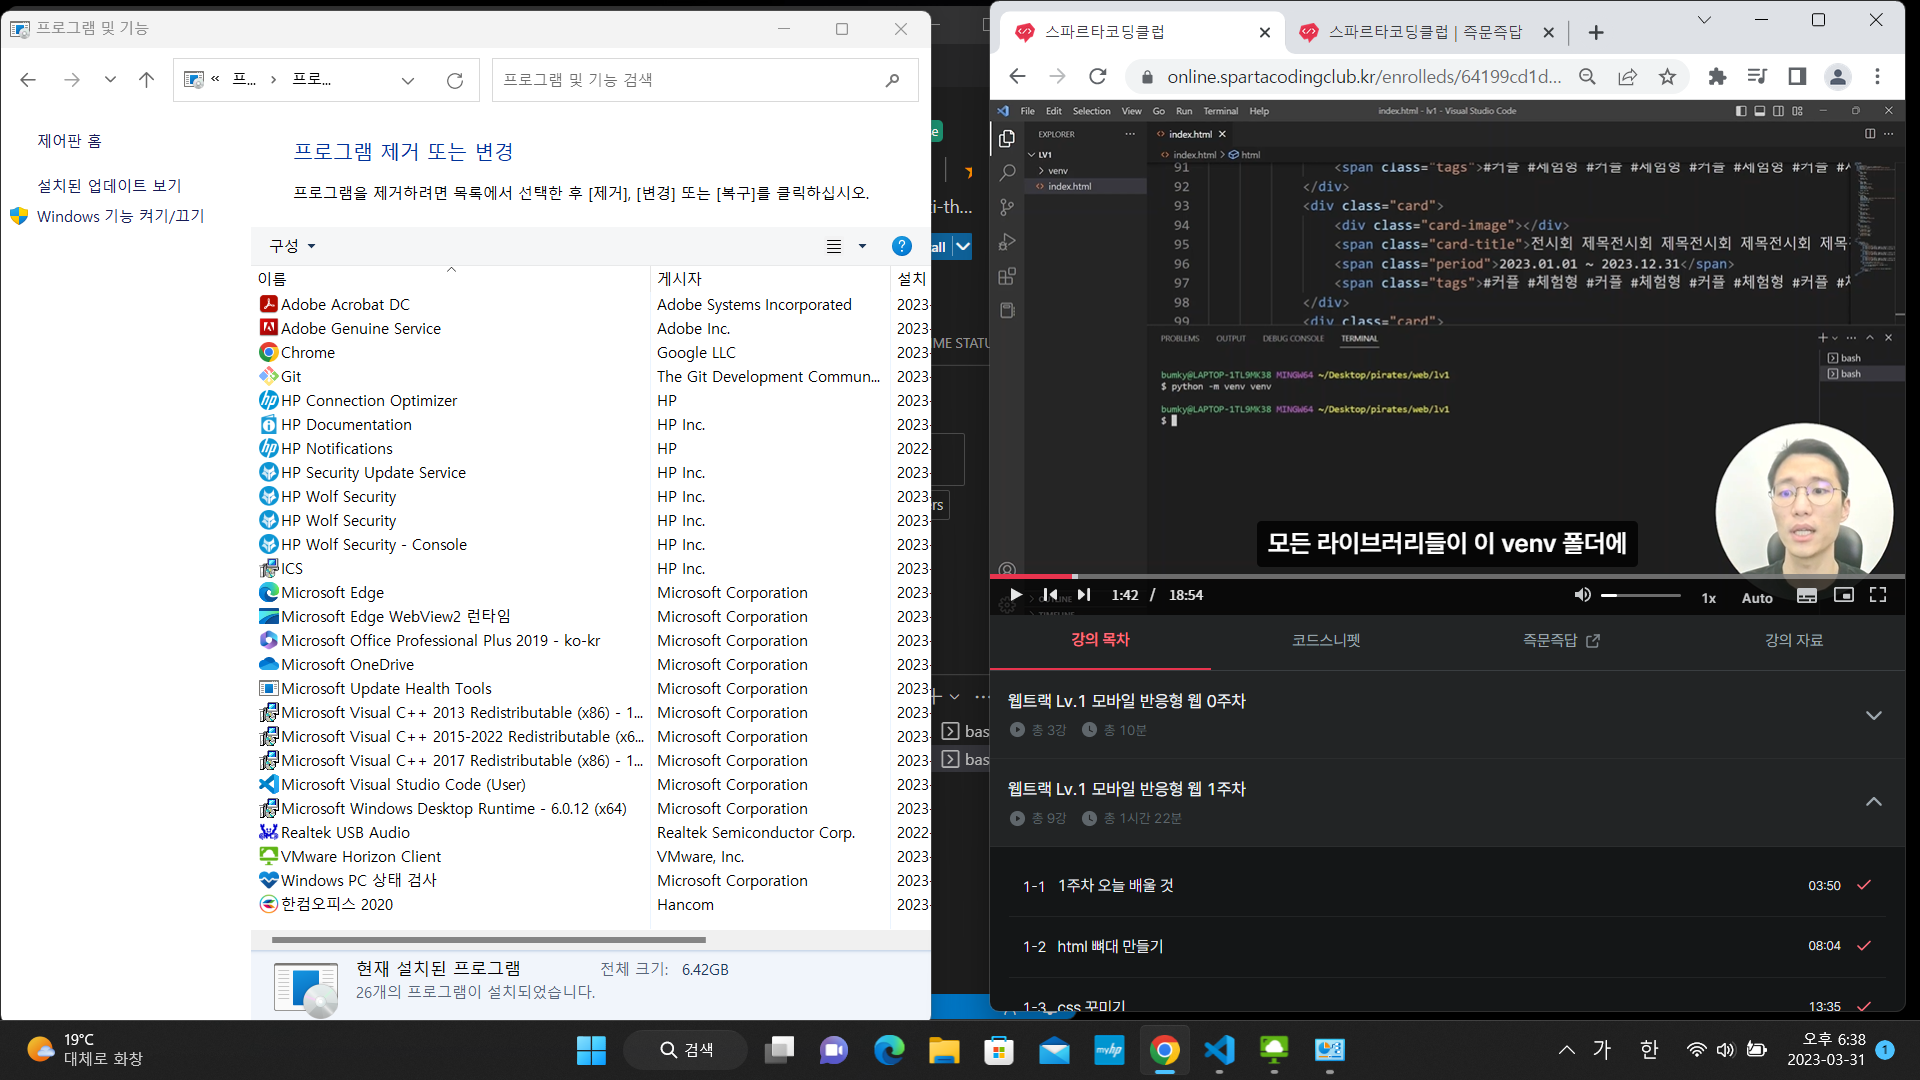Switch to 스파르타코딩클럽 | 즉문즉답 tab
The width and height of the screenshot is (1920, 1080).
pos(1425,32)
